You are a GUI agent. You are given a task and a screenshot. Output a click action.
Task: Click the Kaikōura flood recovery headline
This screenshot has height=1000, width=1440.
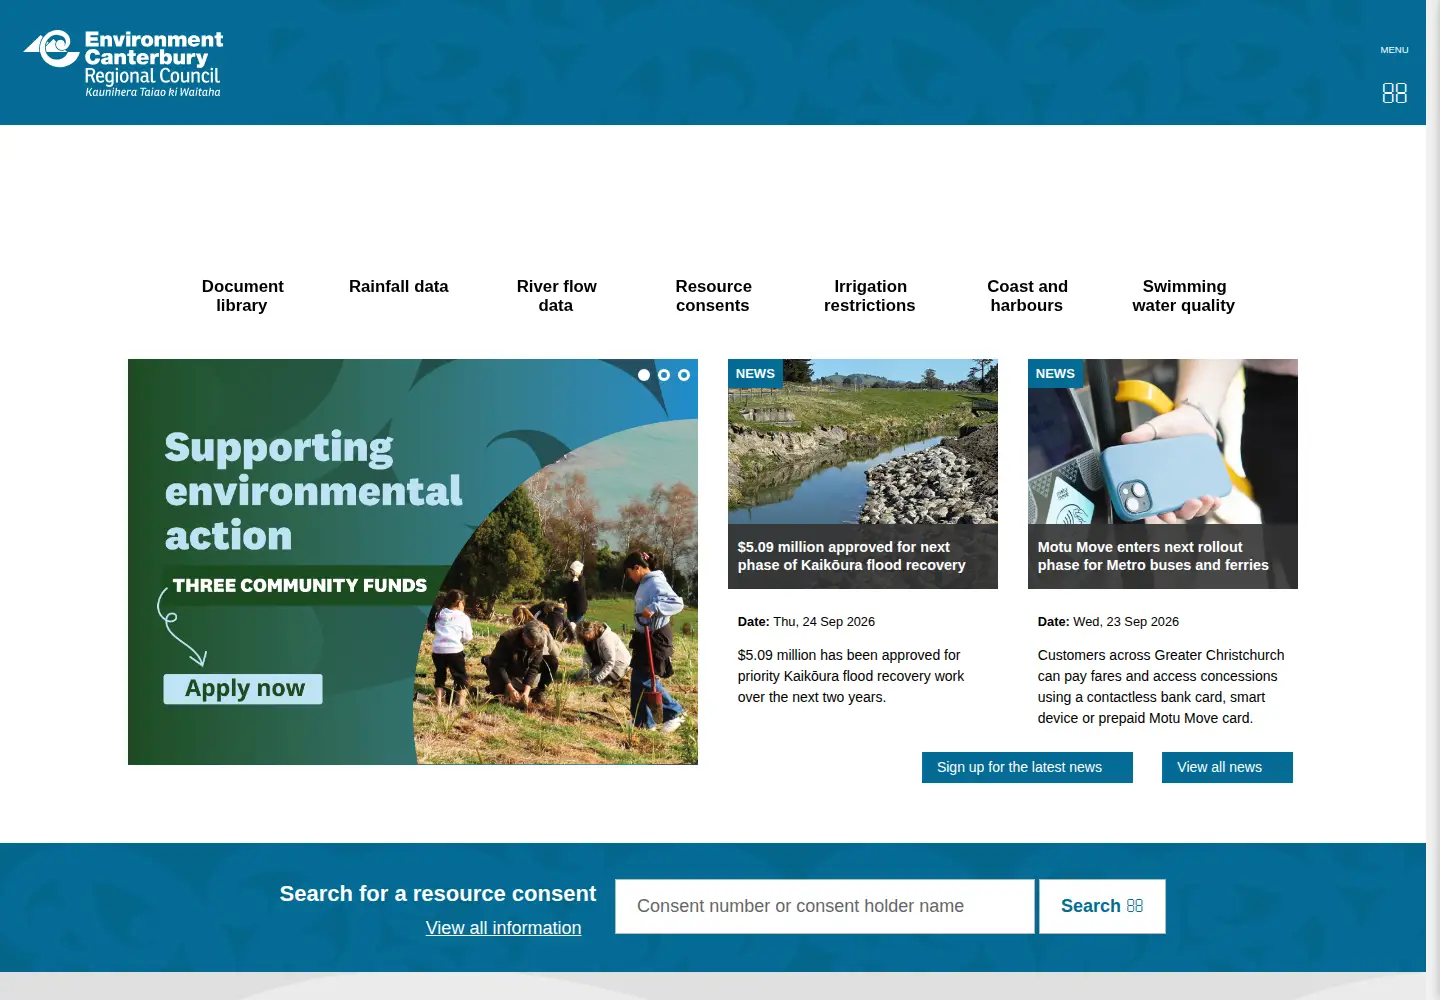pyautogui.click(x=852, y=556)
